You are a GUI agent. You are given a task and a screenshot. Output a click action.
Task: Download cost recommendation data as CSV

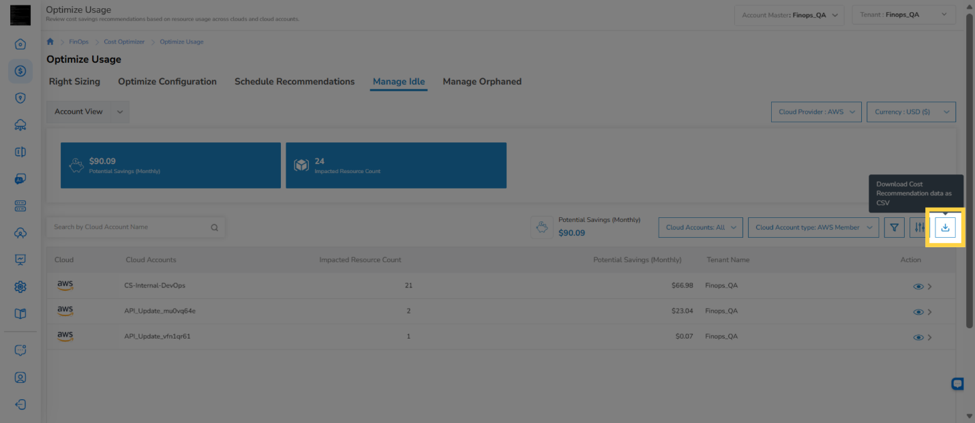(945, 228)
